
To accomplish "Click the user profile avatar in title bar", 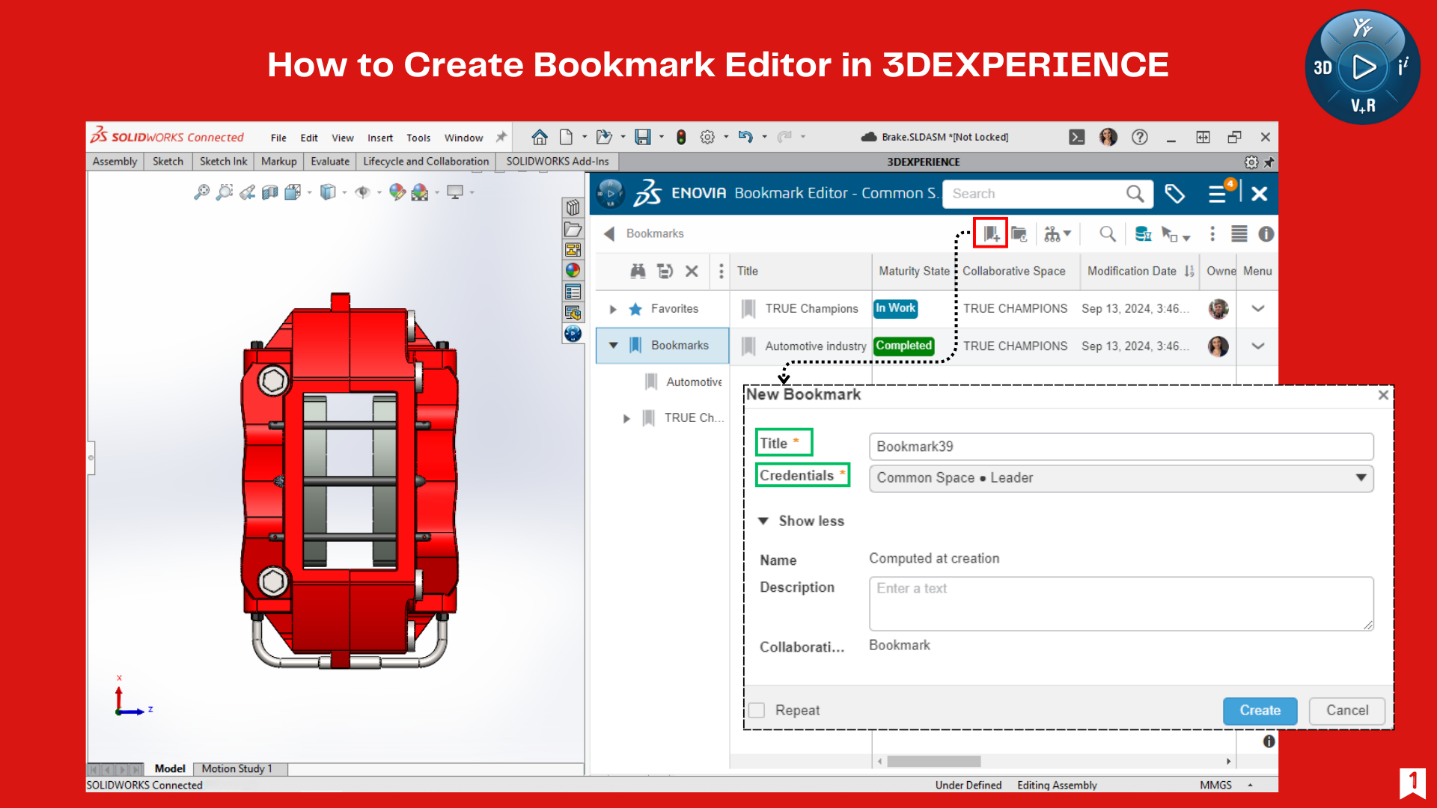I will point(1108,137).
